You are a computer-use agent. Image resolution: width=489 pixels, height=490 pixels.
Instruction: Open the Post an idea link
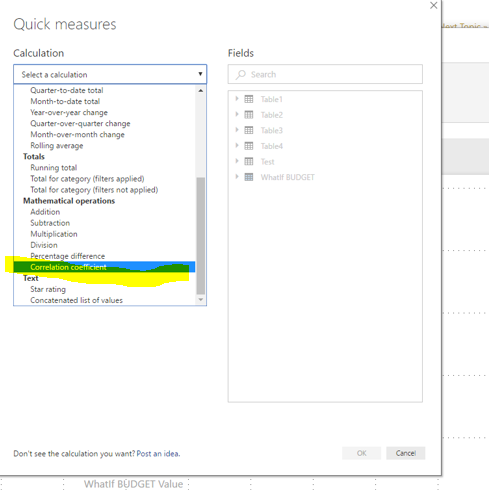tap(158, 454)
